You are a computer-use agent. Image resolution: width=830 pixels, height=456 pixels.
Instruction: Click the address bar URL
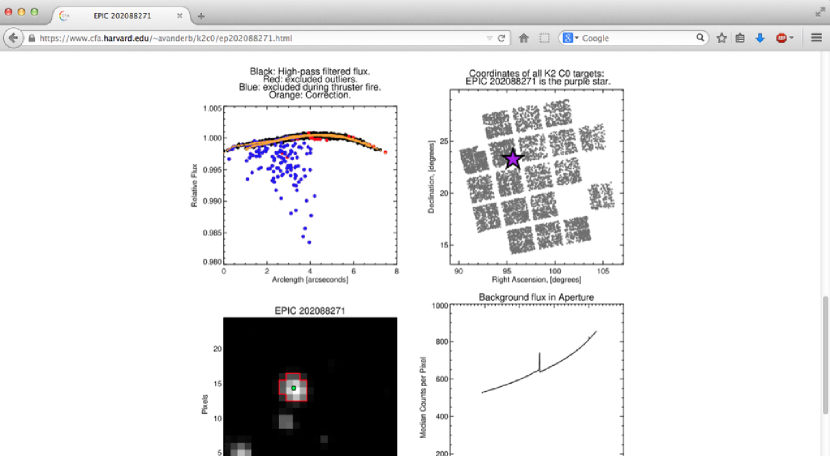click(166, 38)
